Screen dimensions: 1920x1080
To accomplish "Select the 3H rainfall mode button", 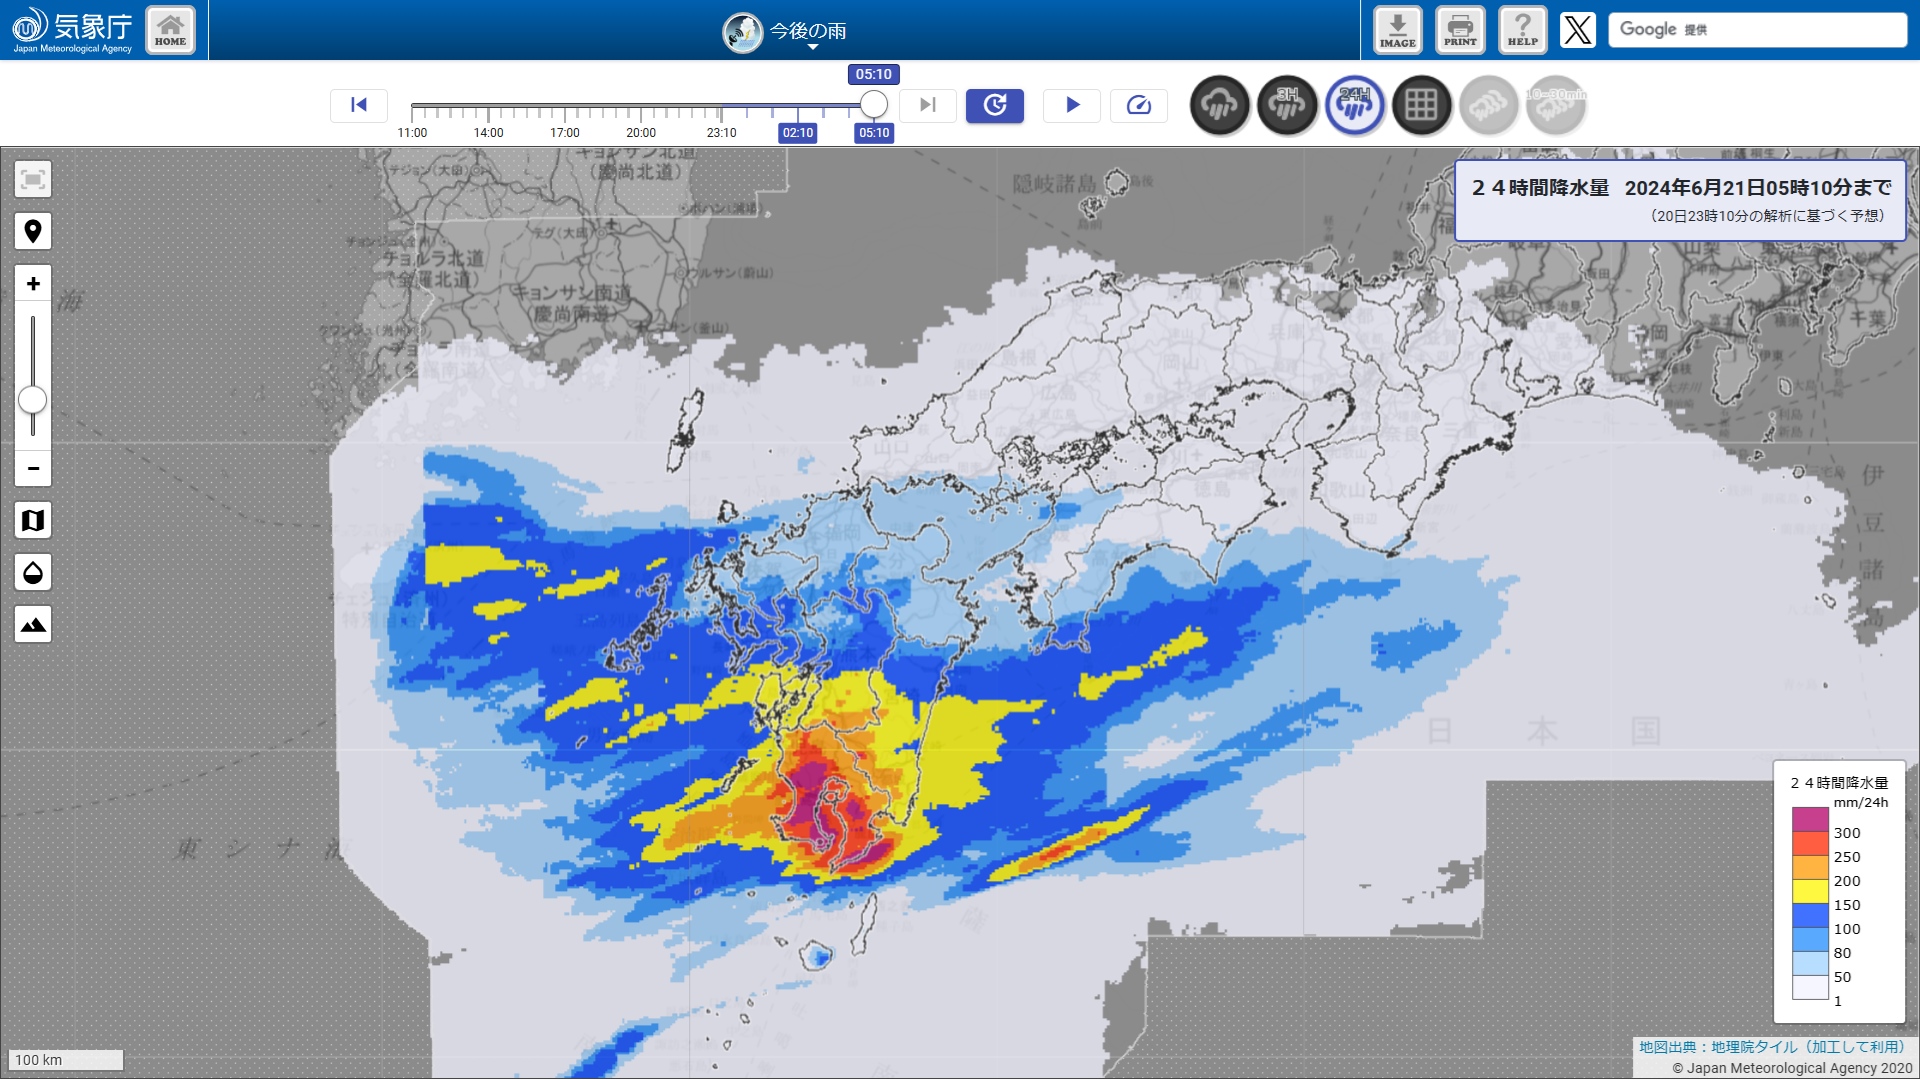I will click(1287, 105).
